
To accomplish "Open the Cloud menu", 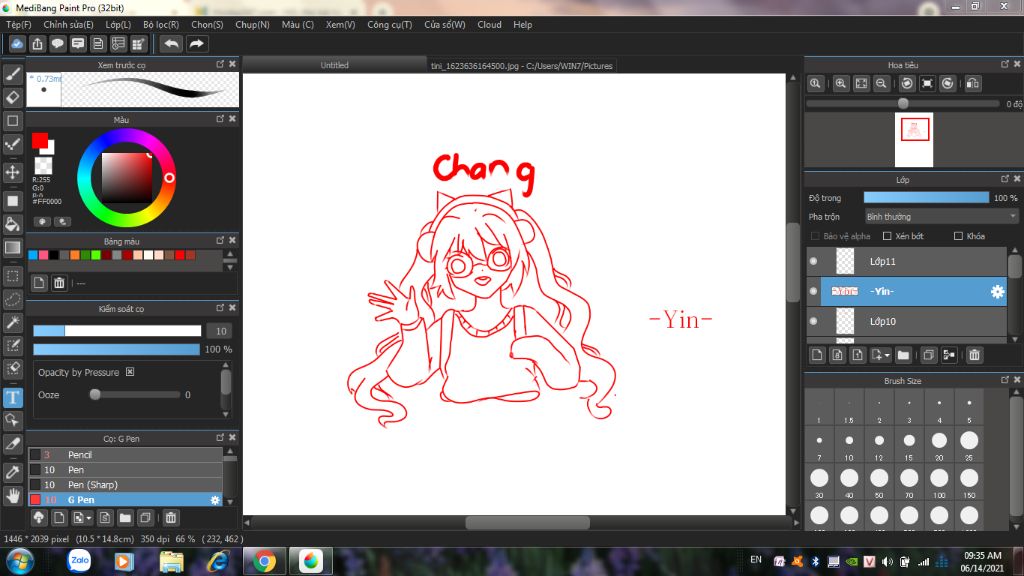I will pos(489,25).
